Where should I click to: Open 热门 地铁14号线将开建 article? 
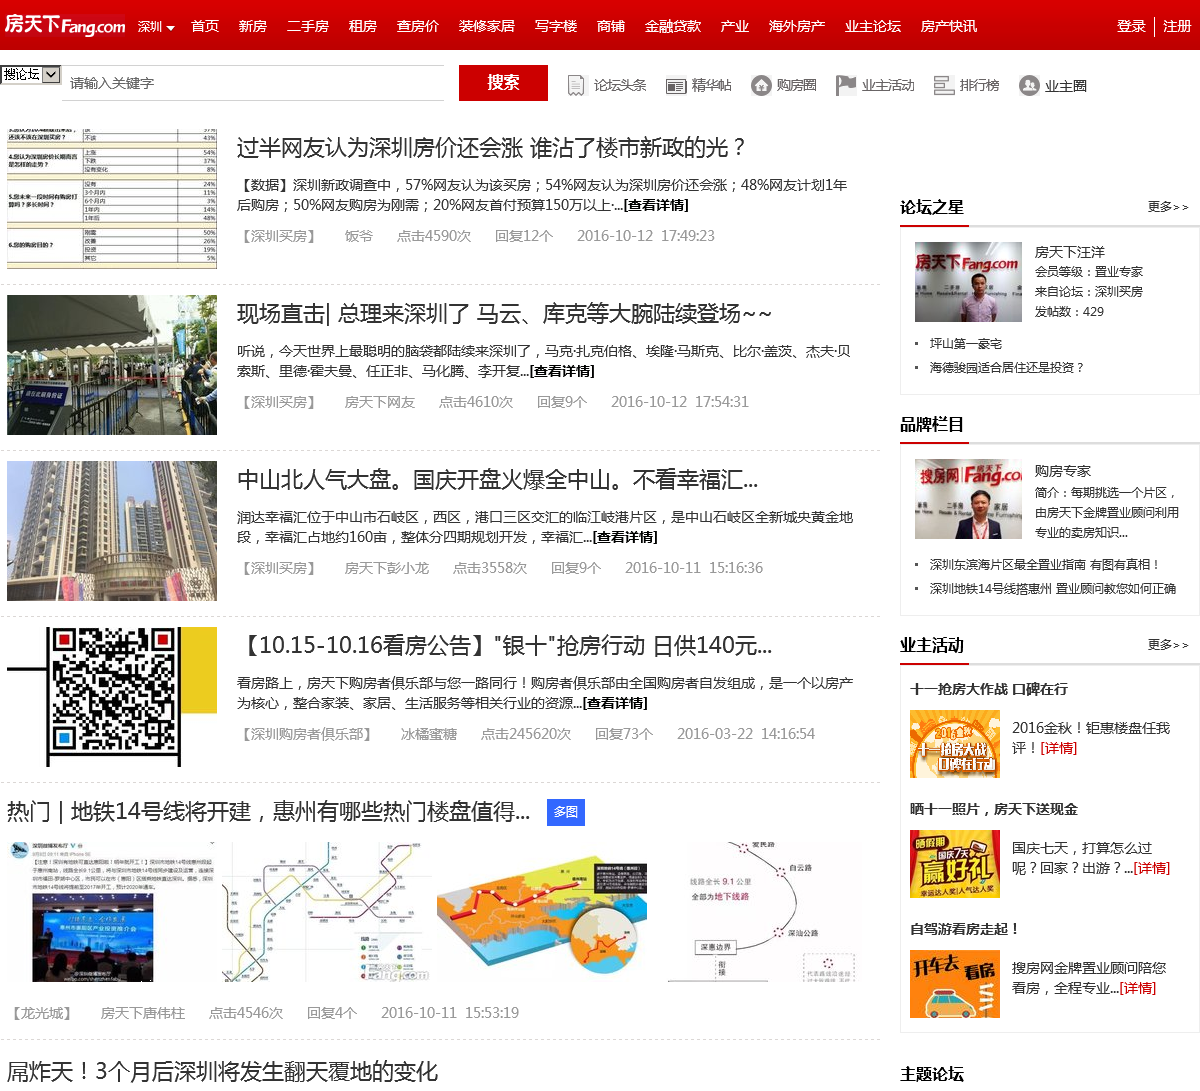click(269, 811)
